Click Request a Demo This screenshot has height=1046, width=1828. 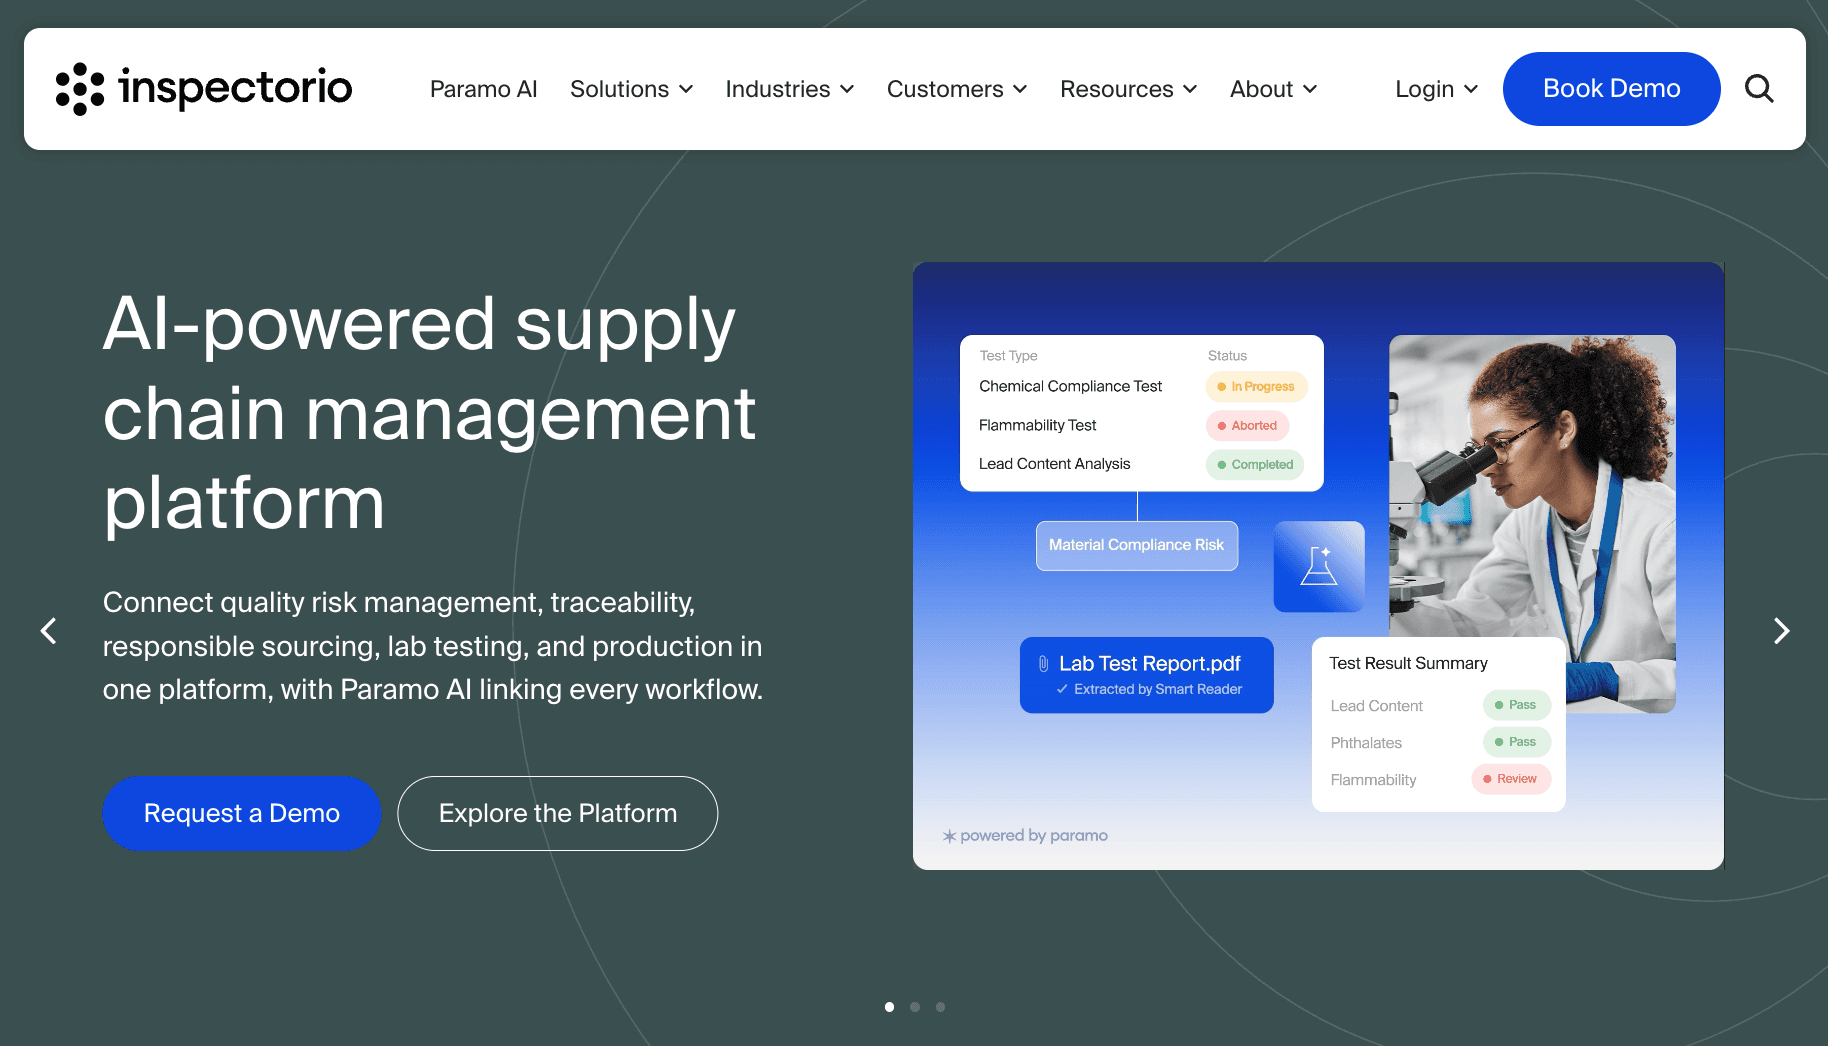(242, 813)
